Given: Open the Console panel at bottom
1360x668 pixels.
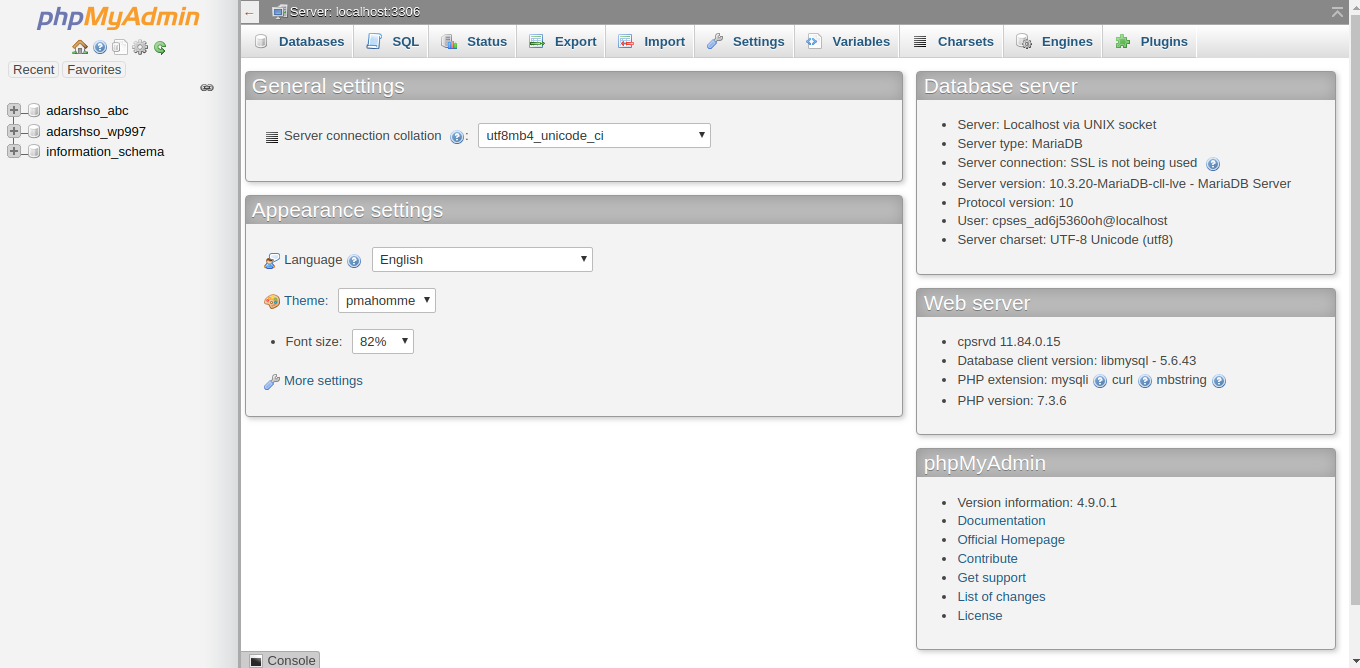Looking at the screenshot, I should click(281, 660).
